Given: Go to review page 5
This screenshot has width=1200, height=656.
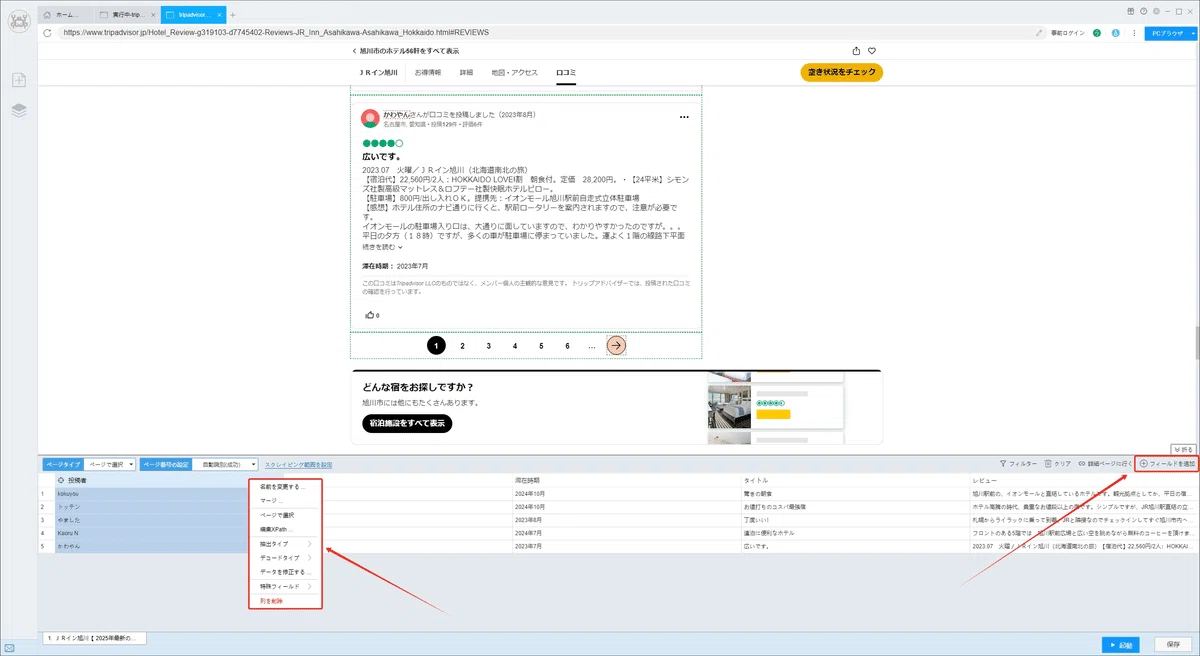Looking at the screenshot, I should point(541,345).
